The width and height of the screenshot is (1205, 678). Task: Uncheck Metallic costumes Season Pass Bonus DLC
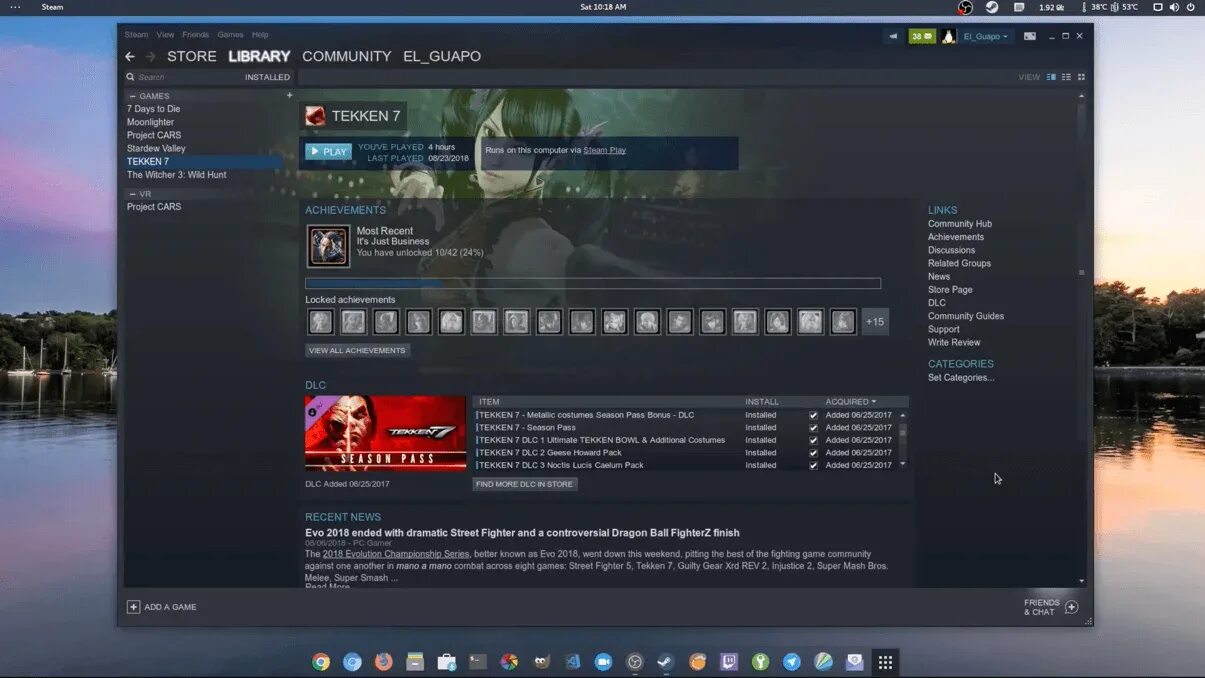813,415
